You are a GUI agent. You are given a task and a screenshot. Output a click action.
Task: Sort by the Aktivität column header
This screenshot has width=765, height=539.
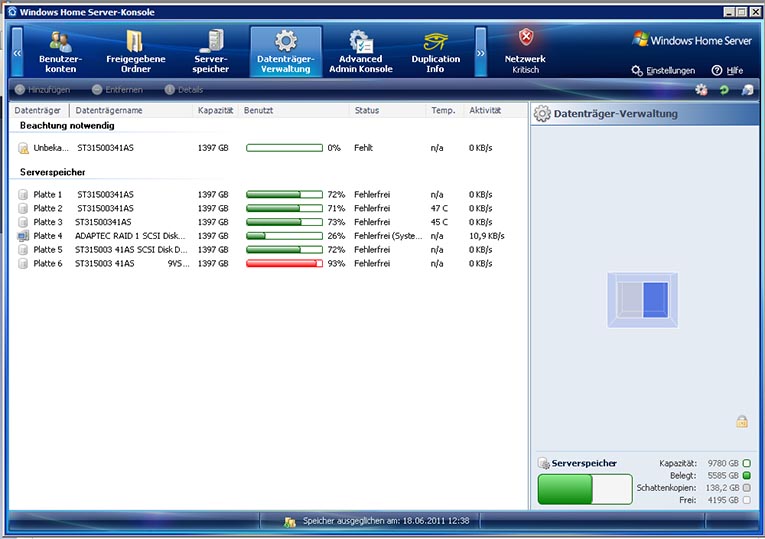(485, 111)
